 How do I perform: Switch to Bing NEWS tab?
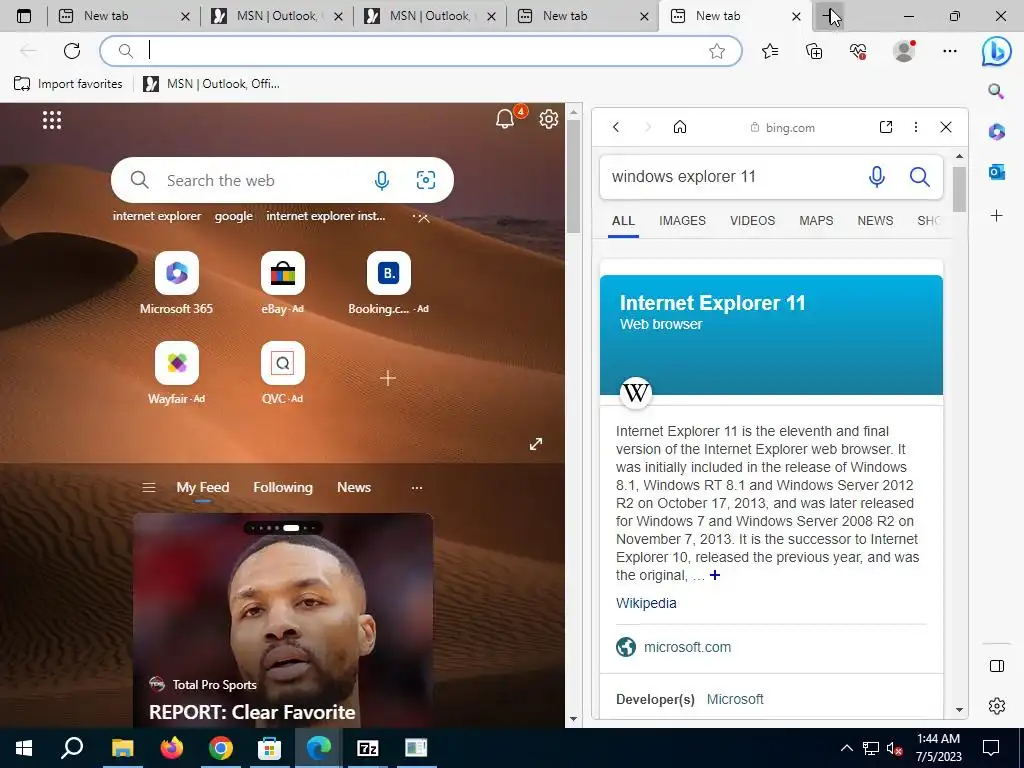[875, 221]
